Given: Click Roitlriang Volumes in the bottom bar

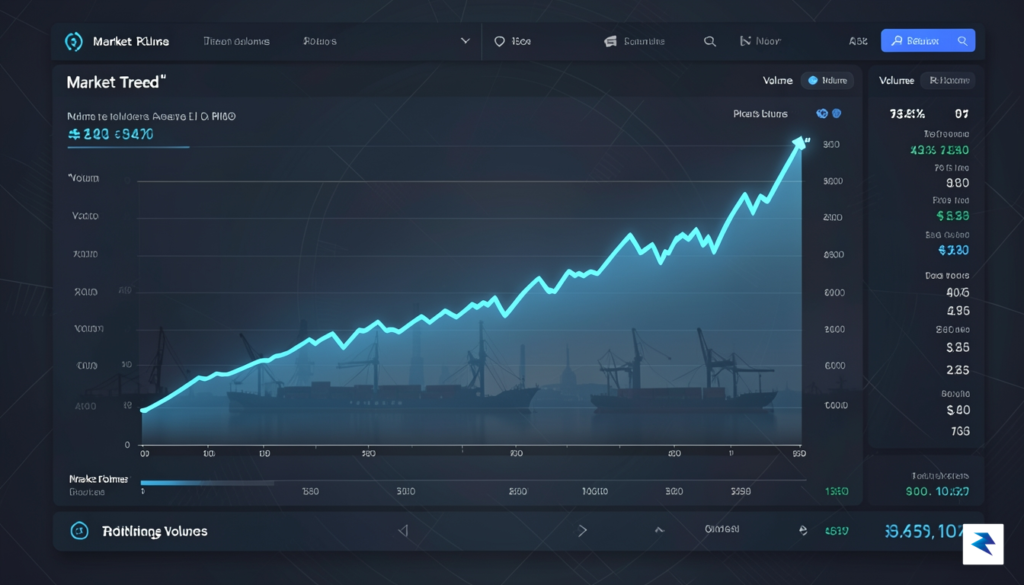Looking at the screenshot, I should tap(155, 531).
